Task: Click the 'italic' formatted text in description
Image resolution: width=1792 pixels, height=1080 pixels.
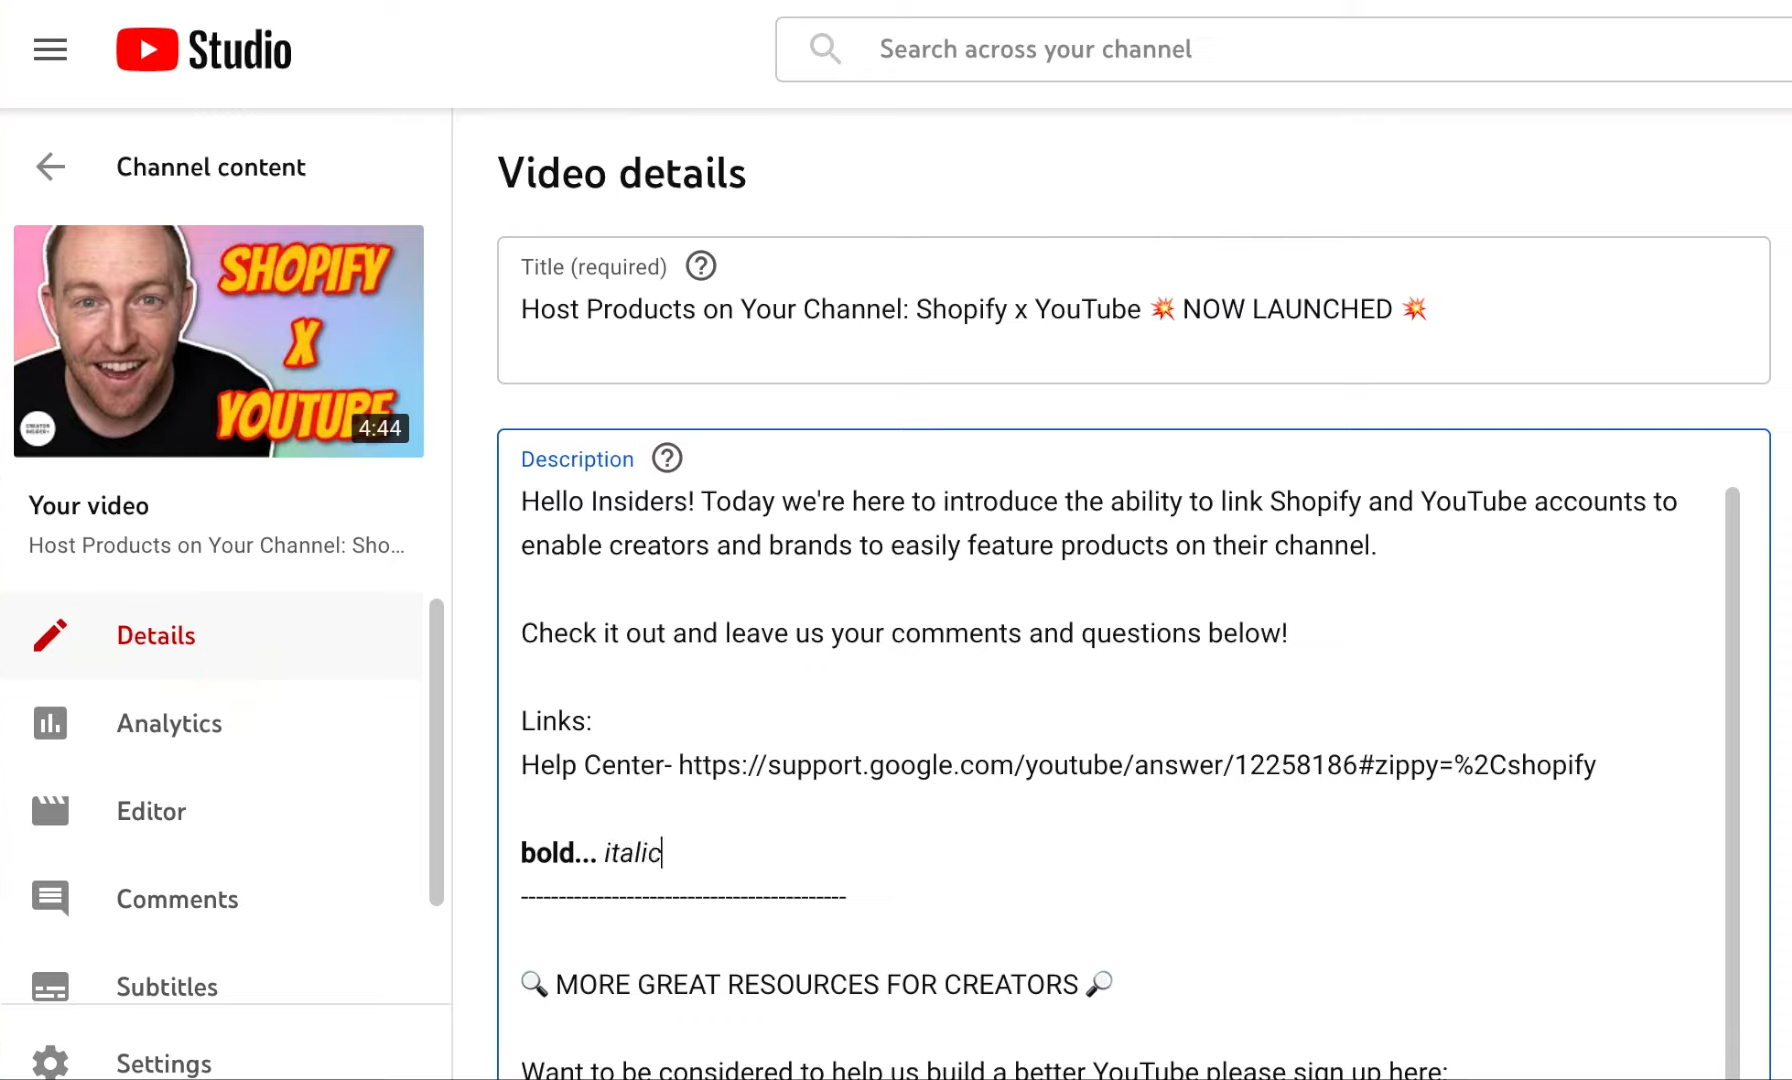Action: tap(632, 853)
